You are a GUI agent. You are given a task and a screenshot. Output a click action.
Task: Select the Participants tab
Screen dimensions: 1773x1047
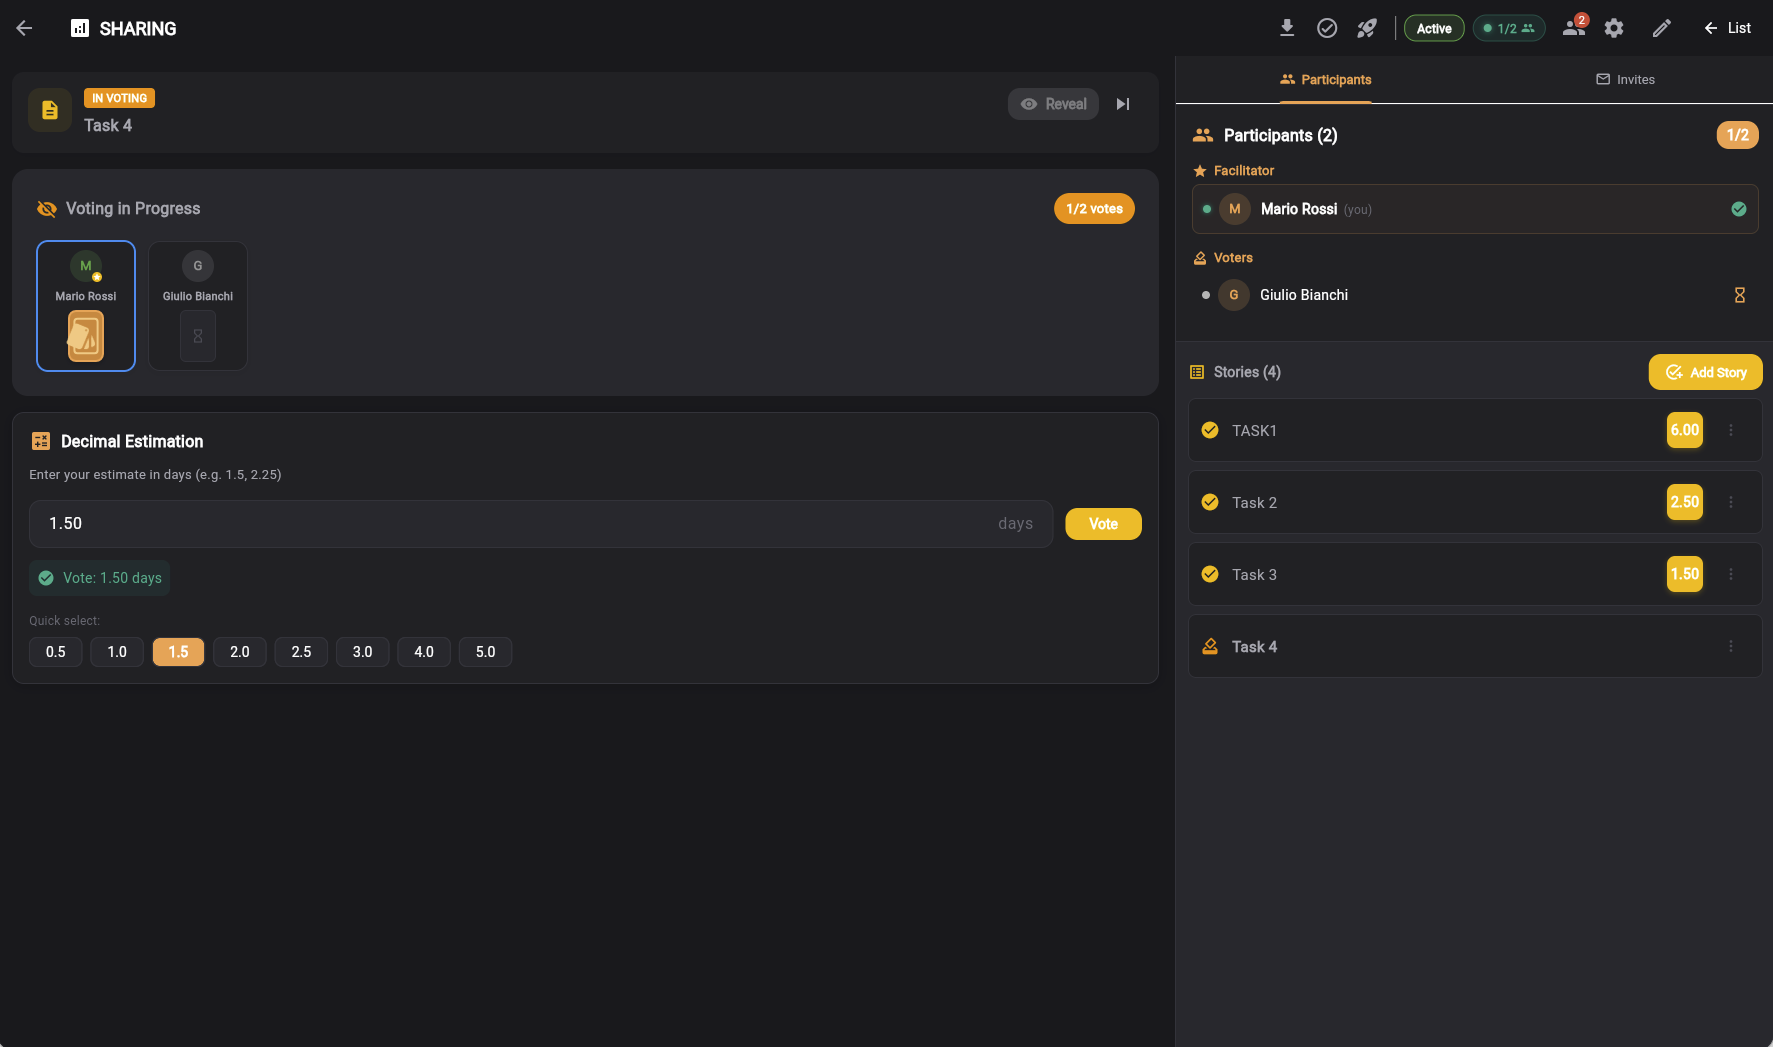(1326, 80)
